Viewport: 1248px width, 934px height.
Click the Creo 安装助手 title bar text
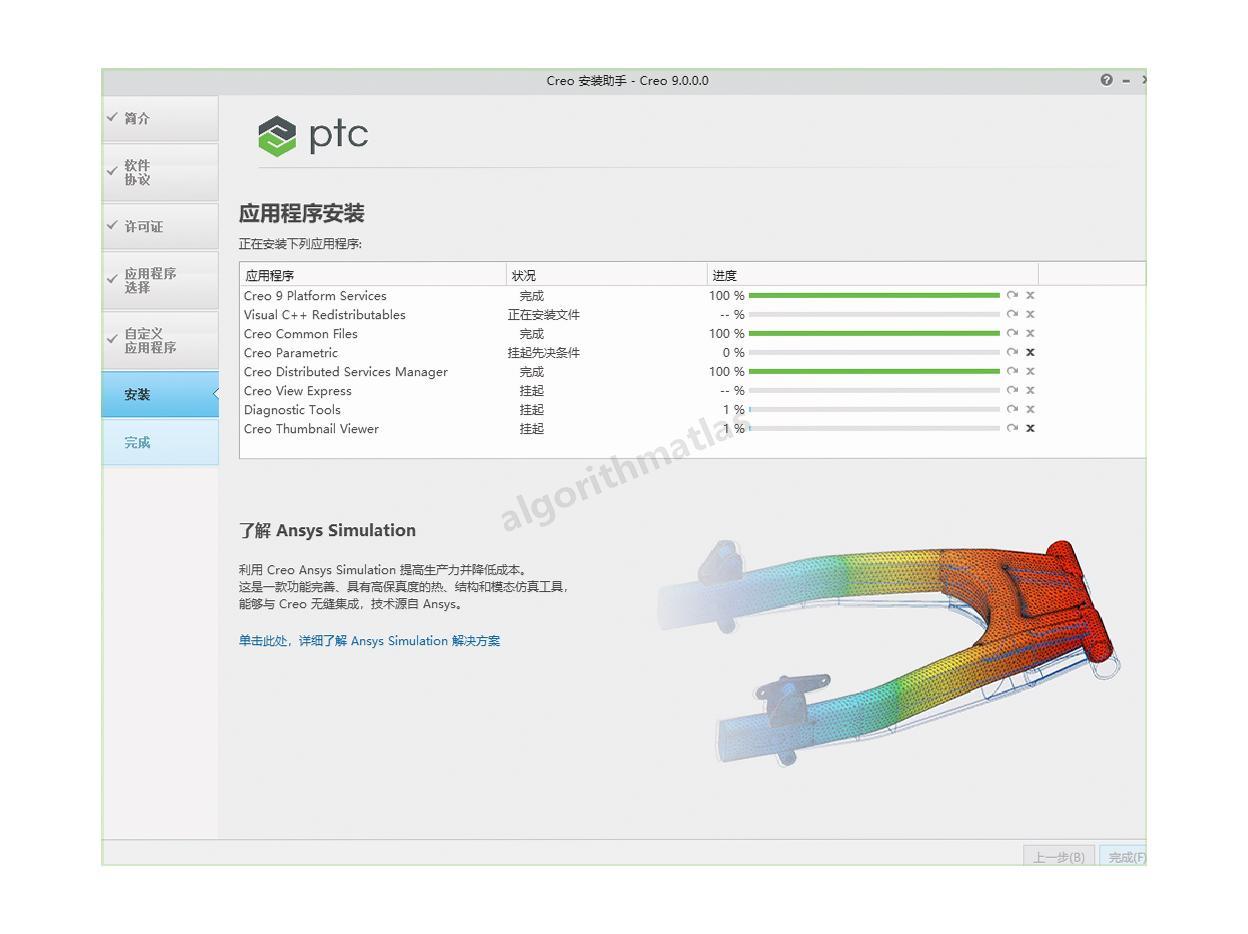(x=627, y=81)
